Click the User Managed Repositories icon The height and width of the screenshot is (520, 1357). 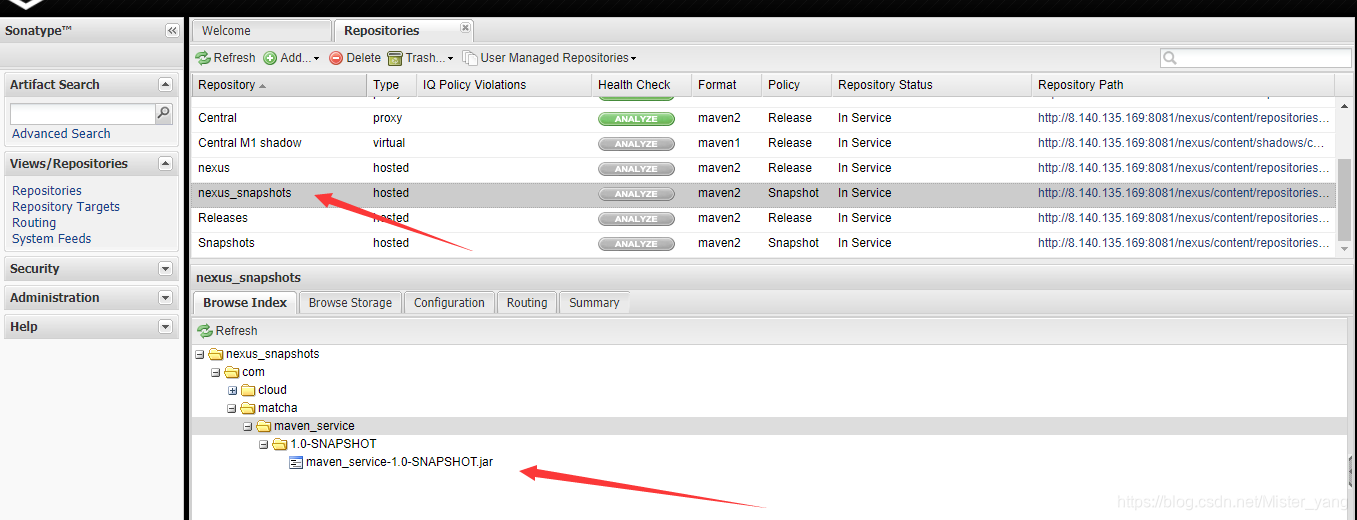(x=470, y=58)
